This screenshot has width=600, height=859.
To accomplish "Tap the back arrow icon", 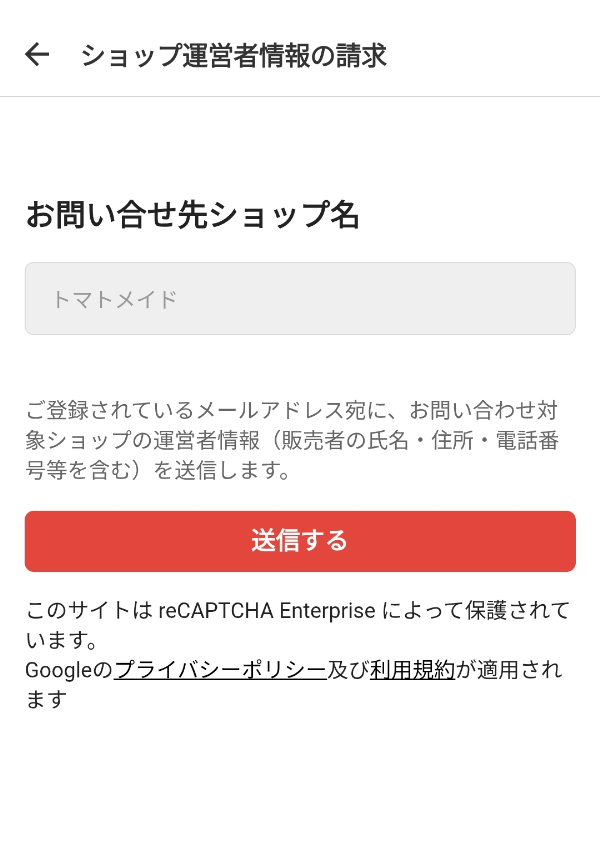I will 37,54.
